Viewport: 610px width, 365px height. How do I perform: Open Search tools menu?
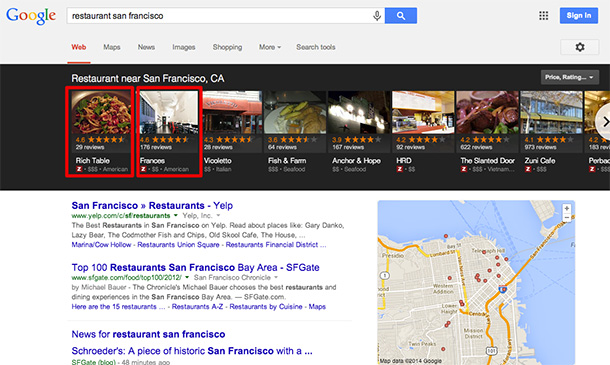(x=316, y=47)
